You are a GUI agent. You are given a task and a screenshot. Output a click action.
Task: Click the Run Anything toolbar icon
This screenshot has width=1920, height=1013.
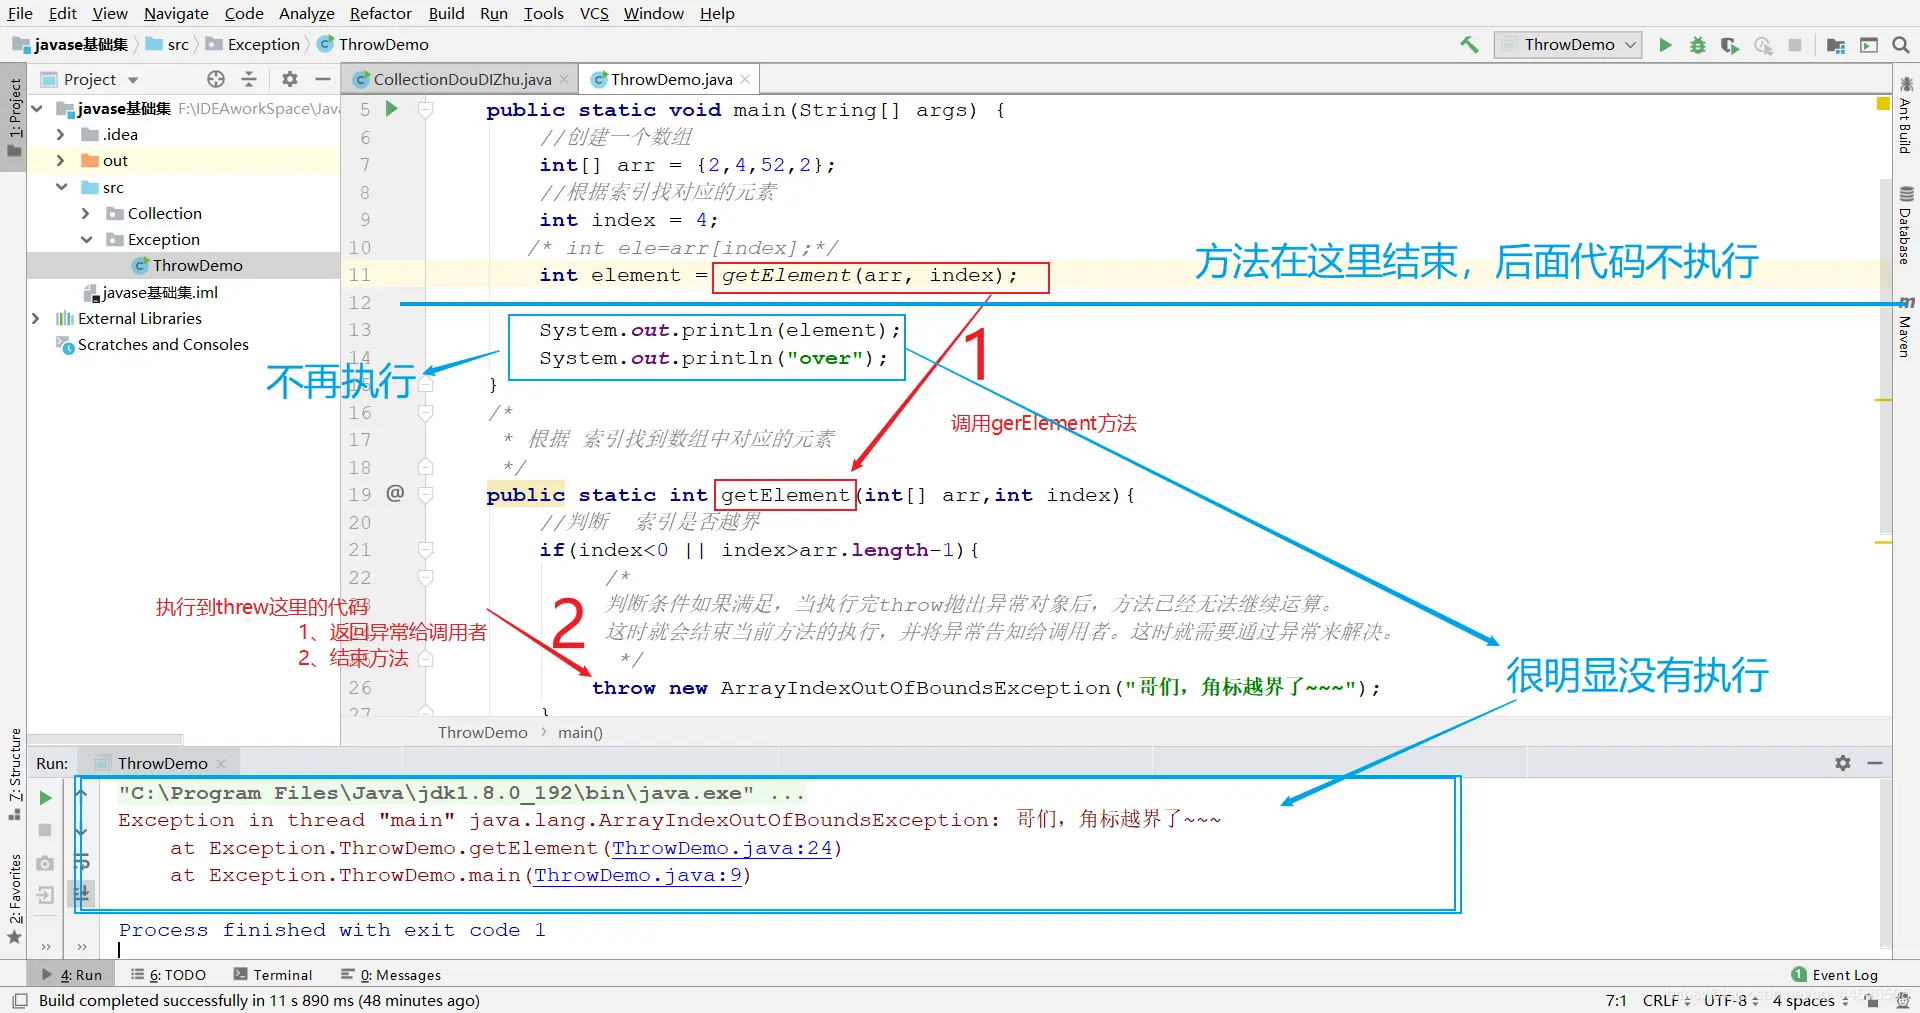1868,45
